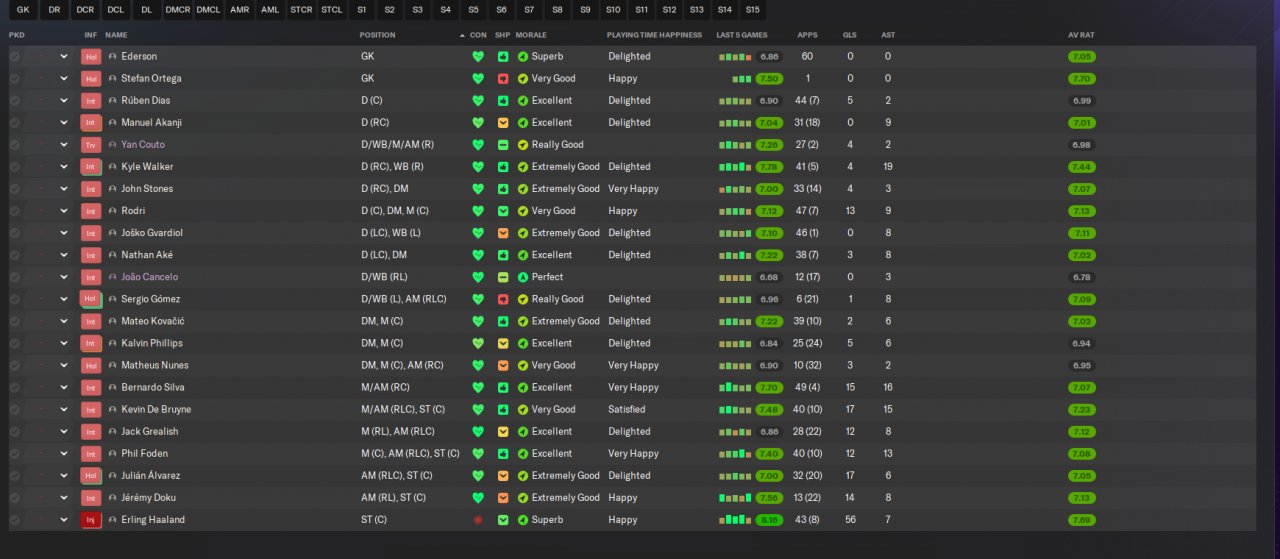Sort by the Morale column header
Image resolution: width=1280 pixels, height=559 pixels.
(531, 35)
